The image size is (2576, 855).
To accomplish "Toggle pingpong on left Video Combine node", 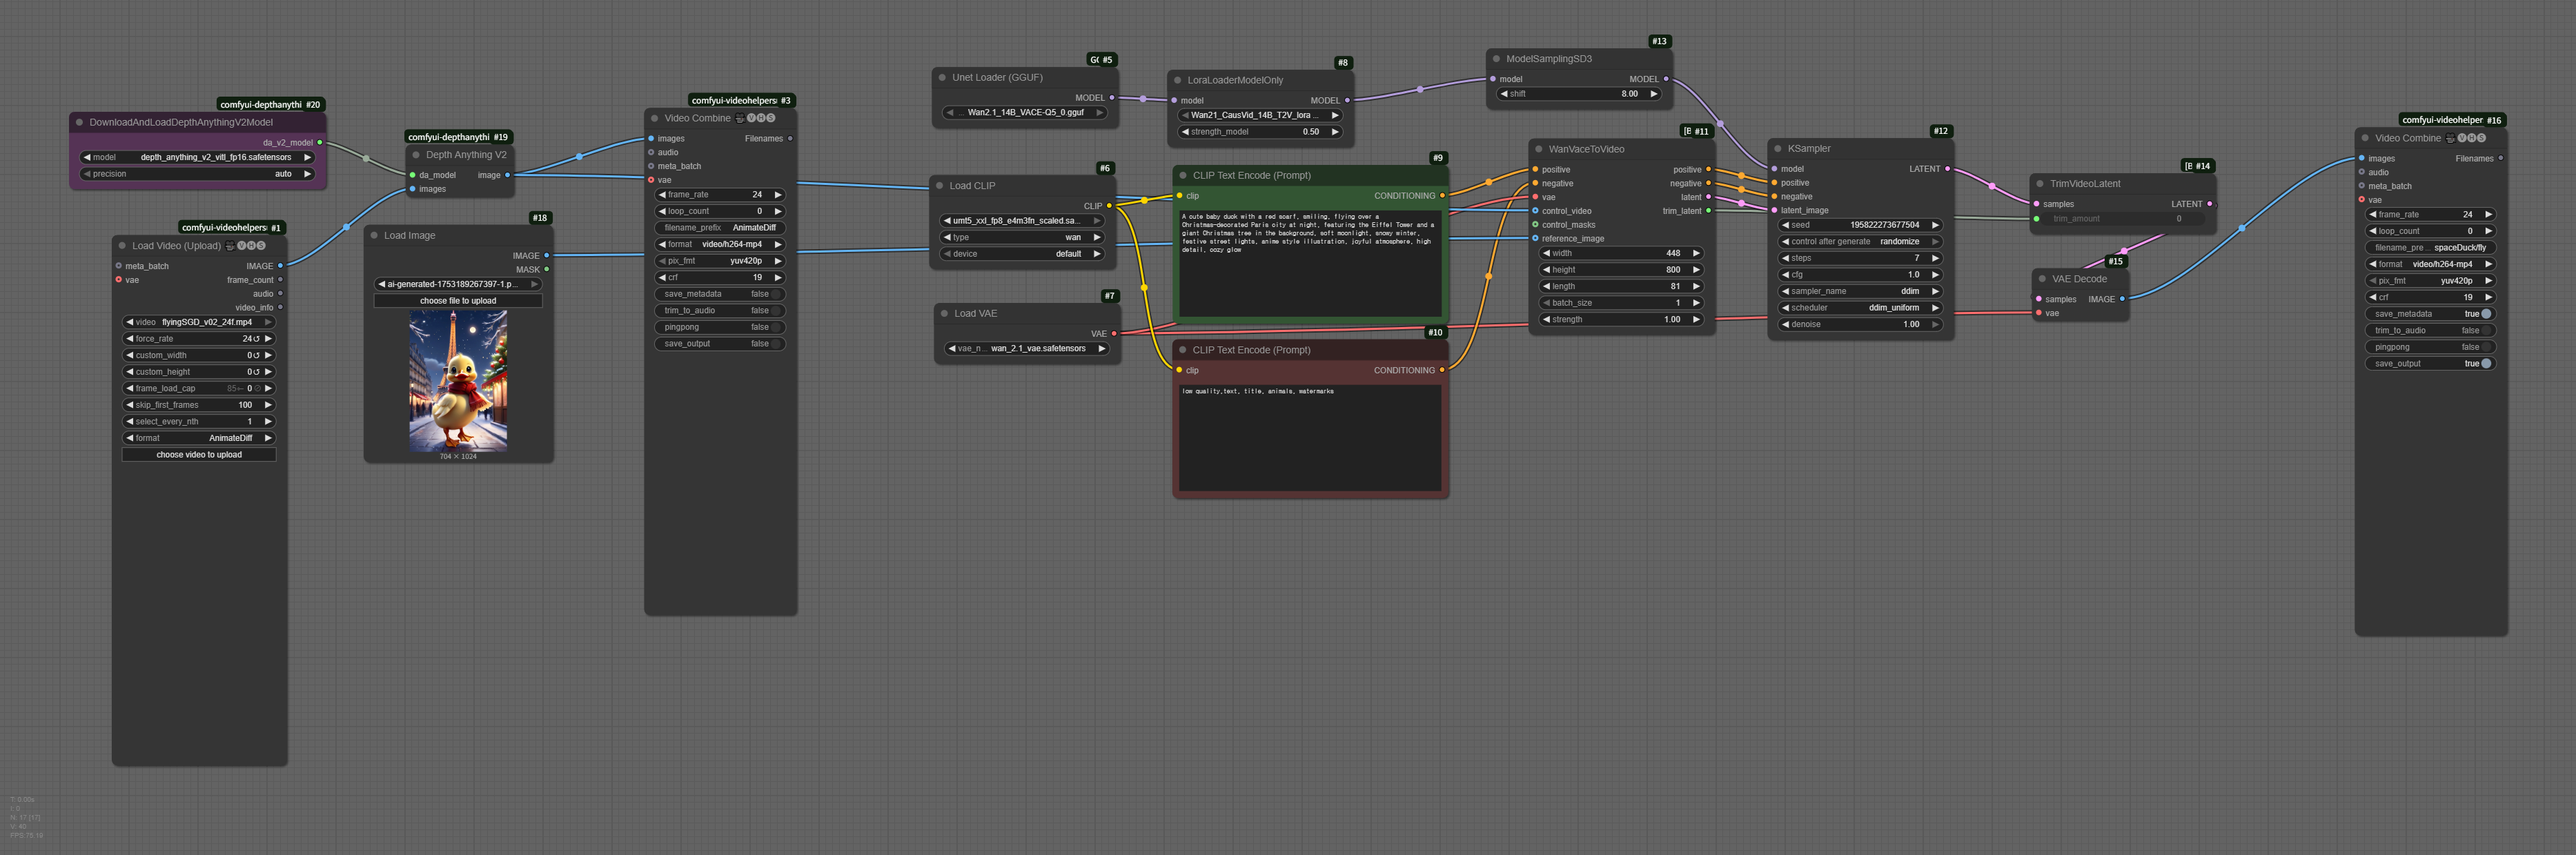I will click(x=775, y=327).
